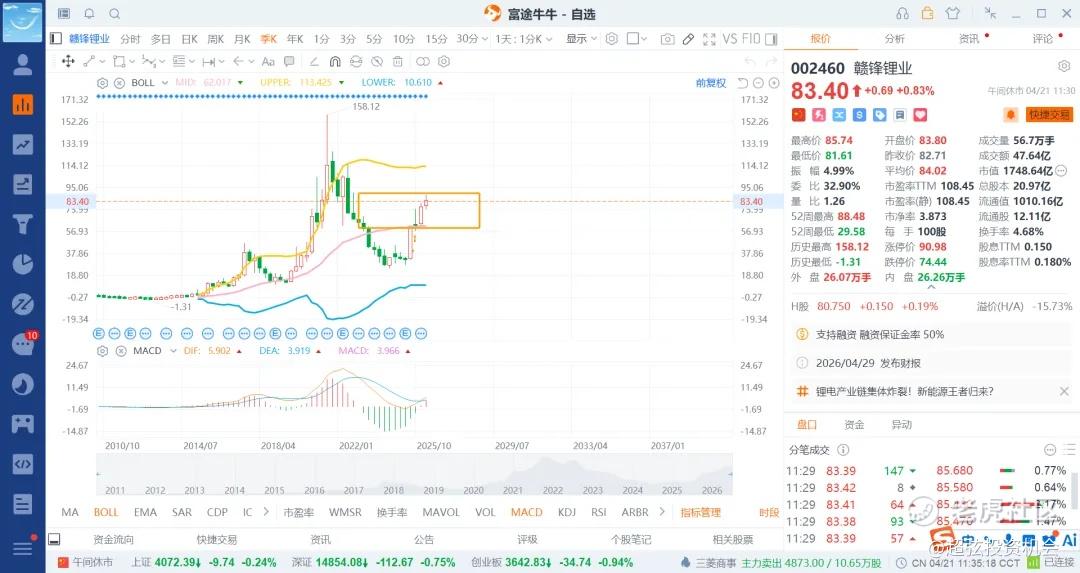Select the pencil drawing tool in the chart toolbar

687,39
